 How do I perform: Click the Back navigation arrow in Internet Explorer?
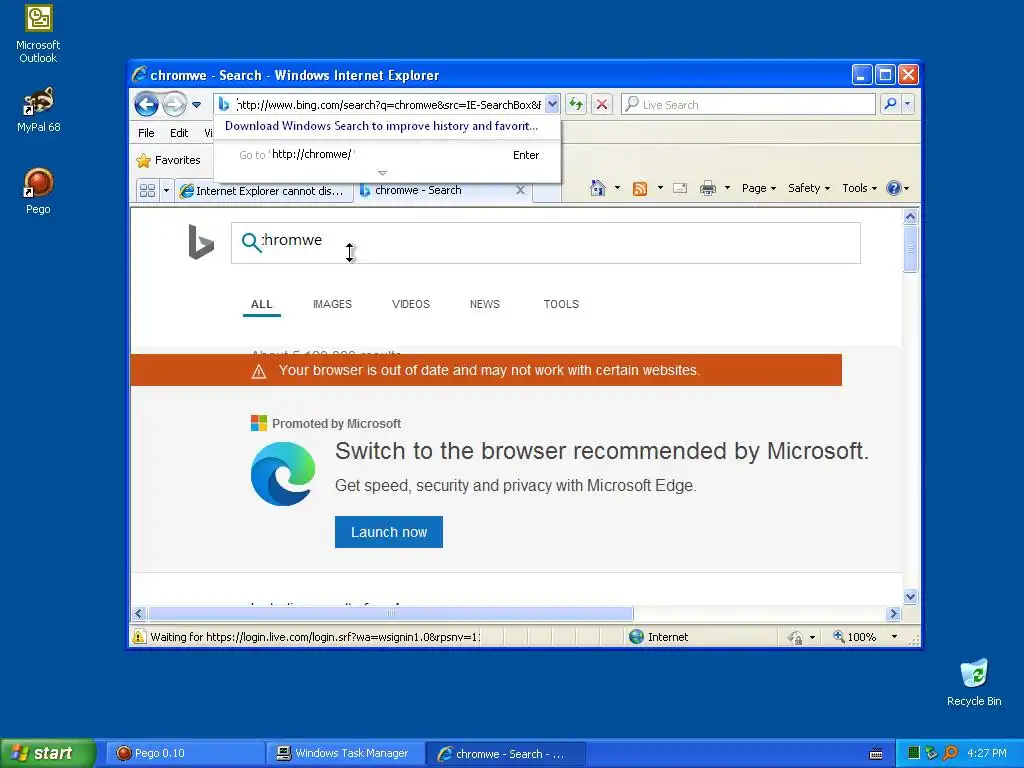(x=146, y=104)
